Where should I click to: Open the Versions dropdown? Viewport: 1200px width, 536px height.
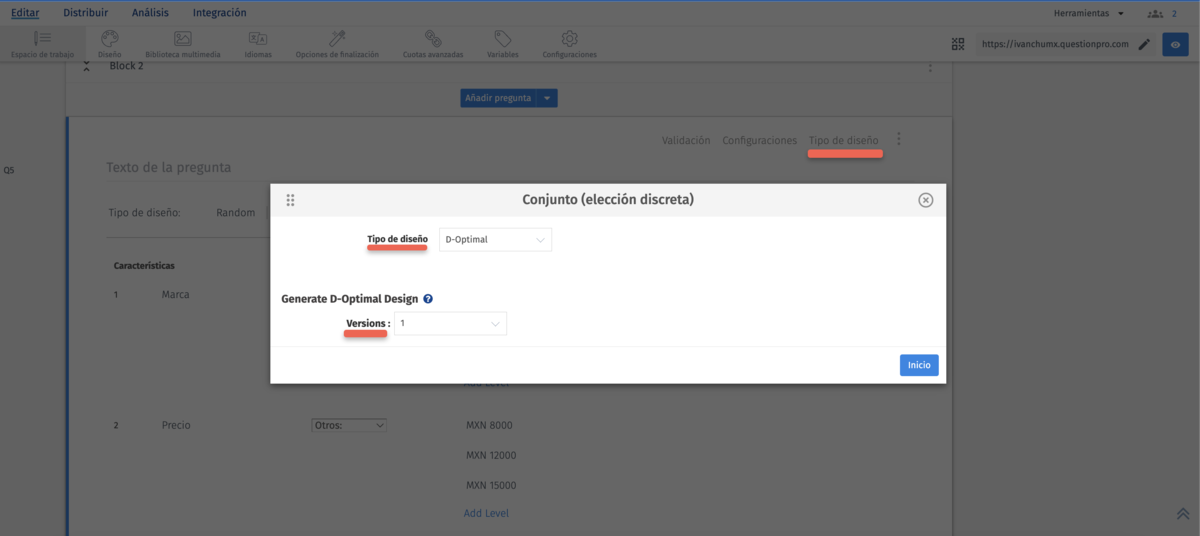click(450, 324)
